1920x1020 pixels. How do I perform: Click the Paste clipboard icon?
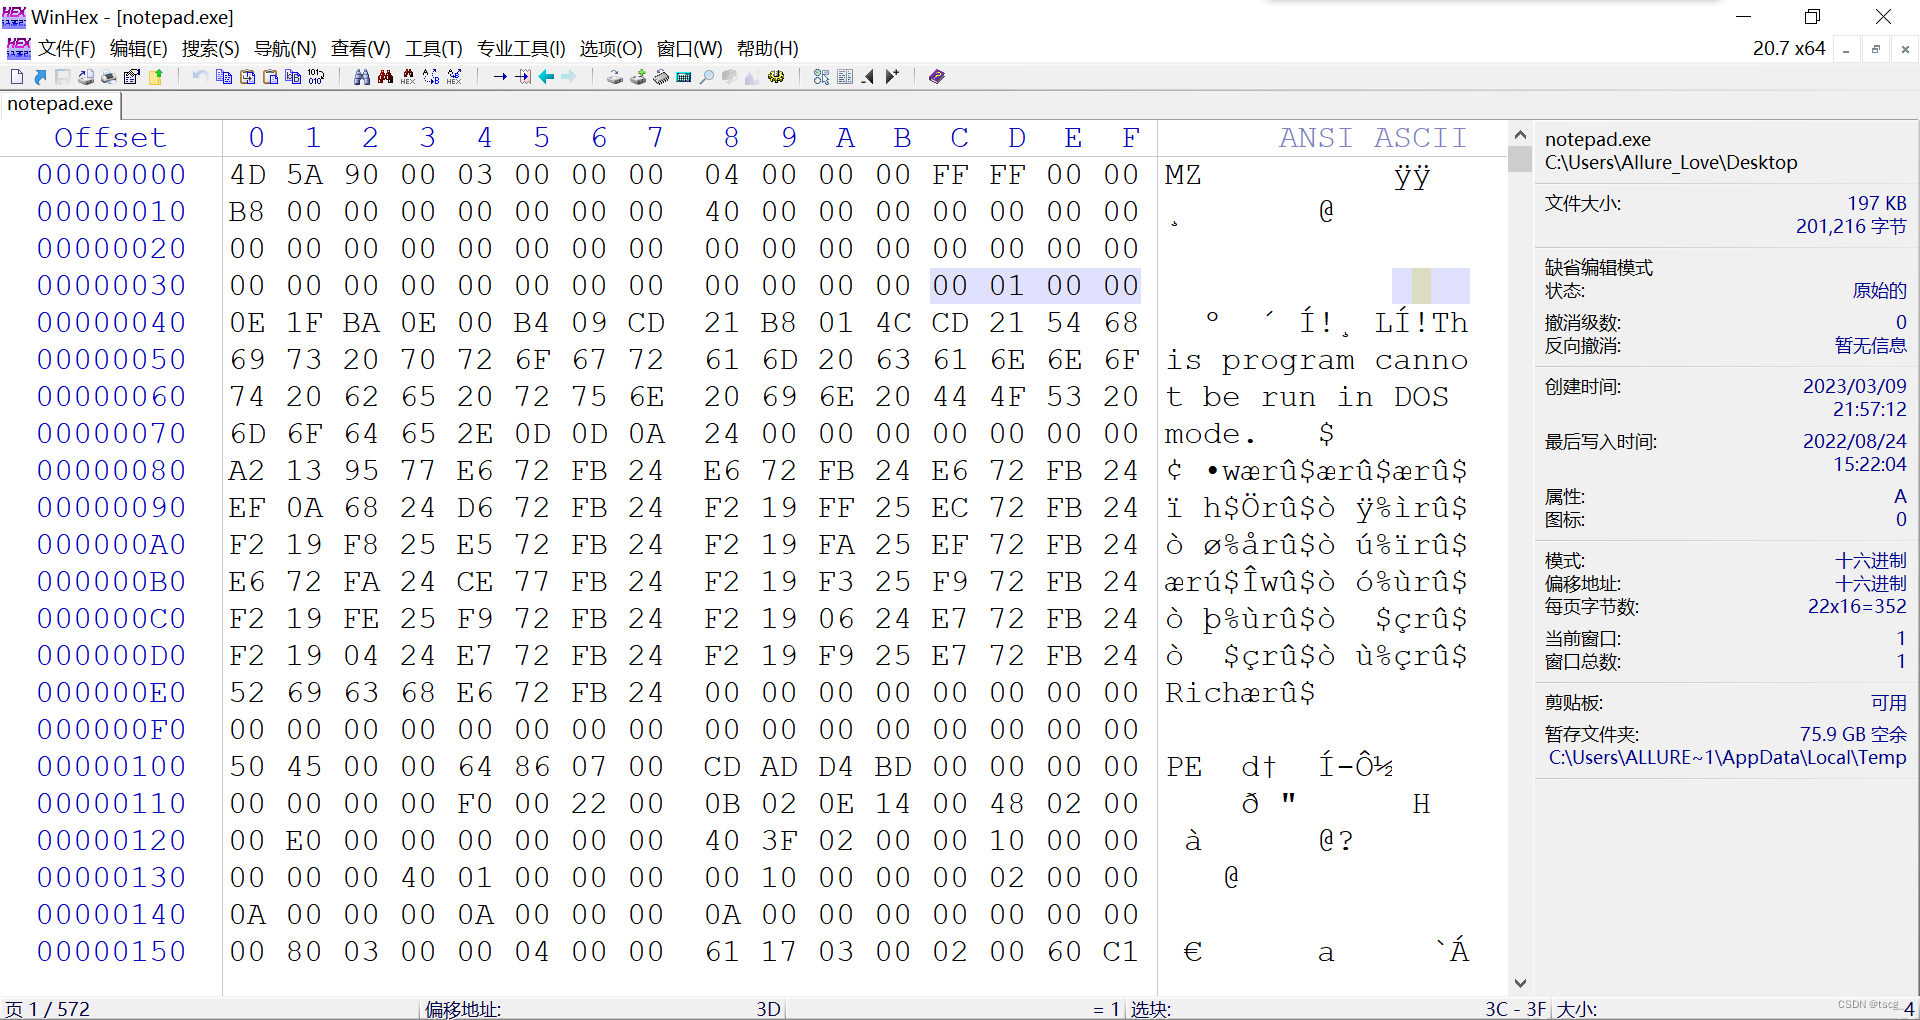point(270,77)
